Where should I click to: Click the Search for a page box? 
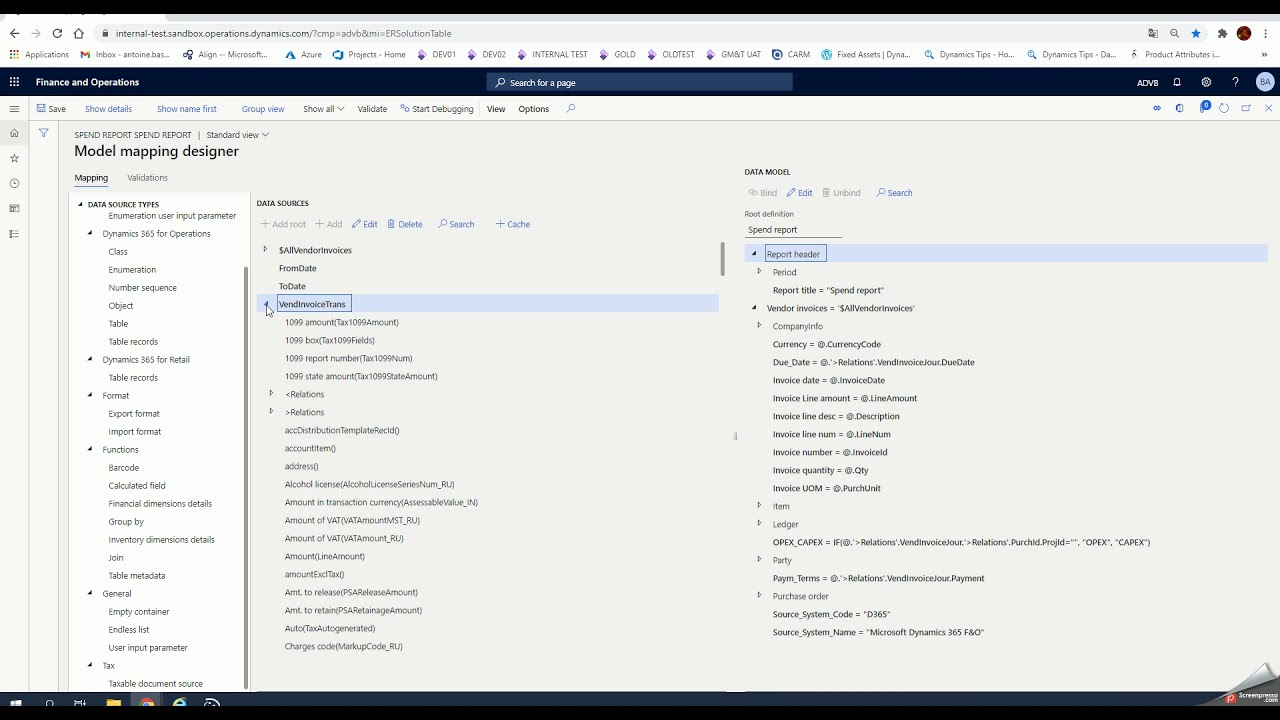640,82
